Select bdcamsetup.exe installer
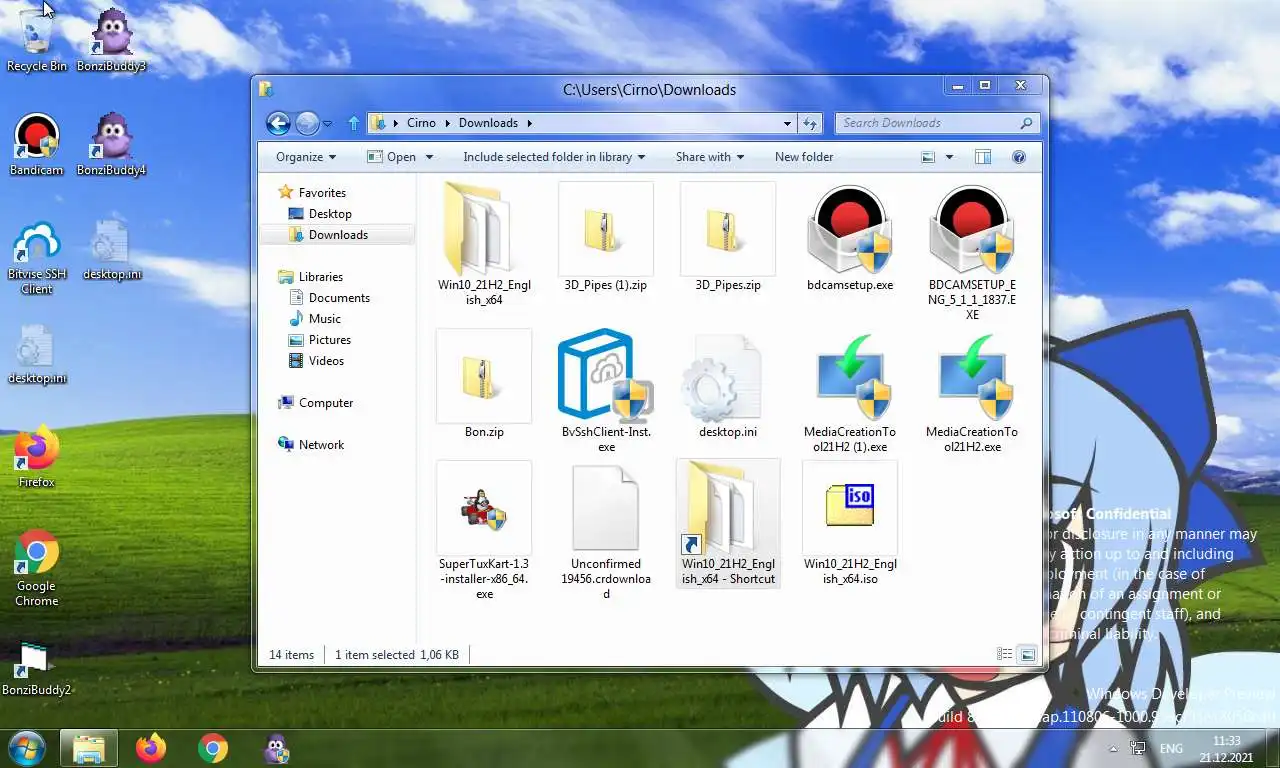Image resolution: width=1280 pixels, height=768 pixels. point(850,237)
